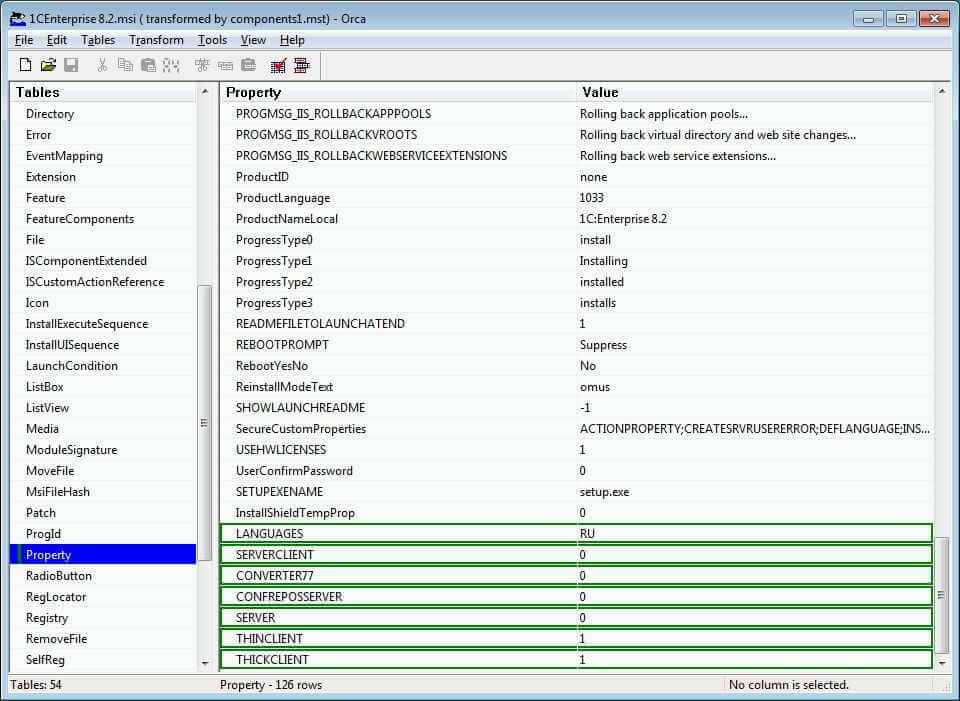
Task: Sort by the Property column header
Action: pyautogui.click(x=399, y=92)
